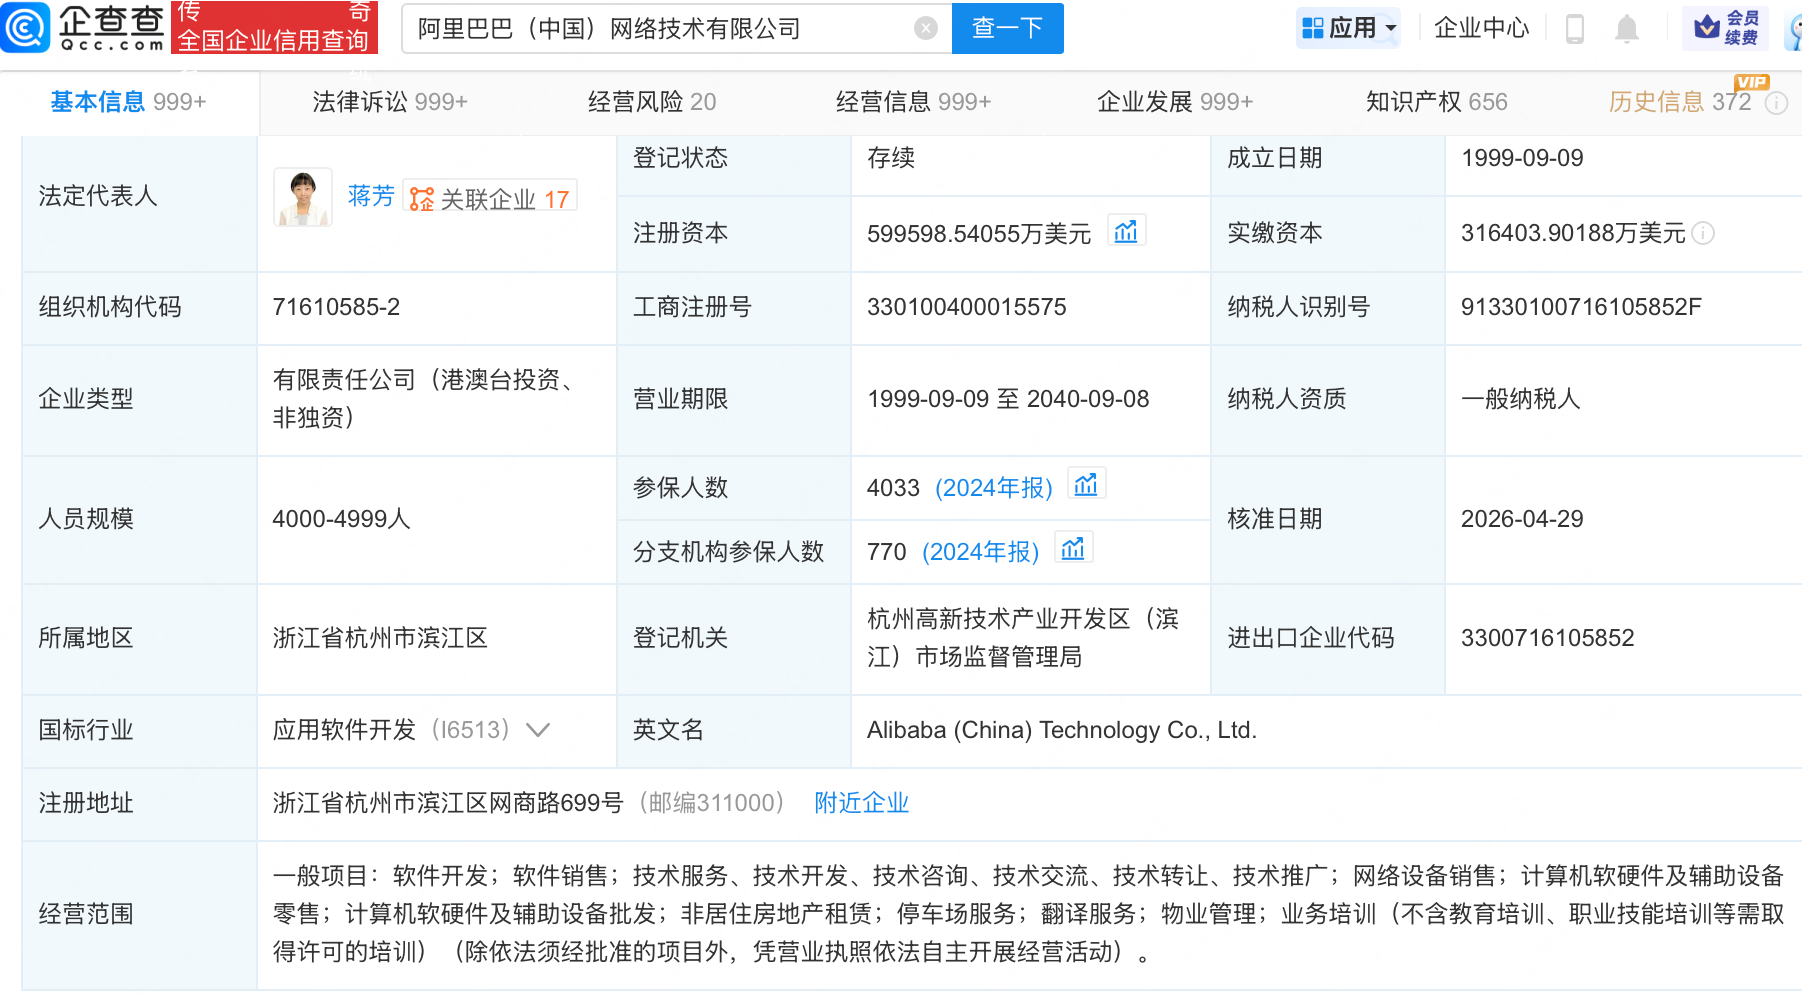Screen dimensions: 1802x996
Task: Click the Qcc.com logo icon
Action: pyautogui.click(x=25, y=27)
